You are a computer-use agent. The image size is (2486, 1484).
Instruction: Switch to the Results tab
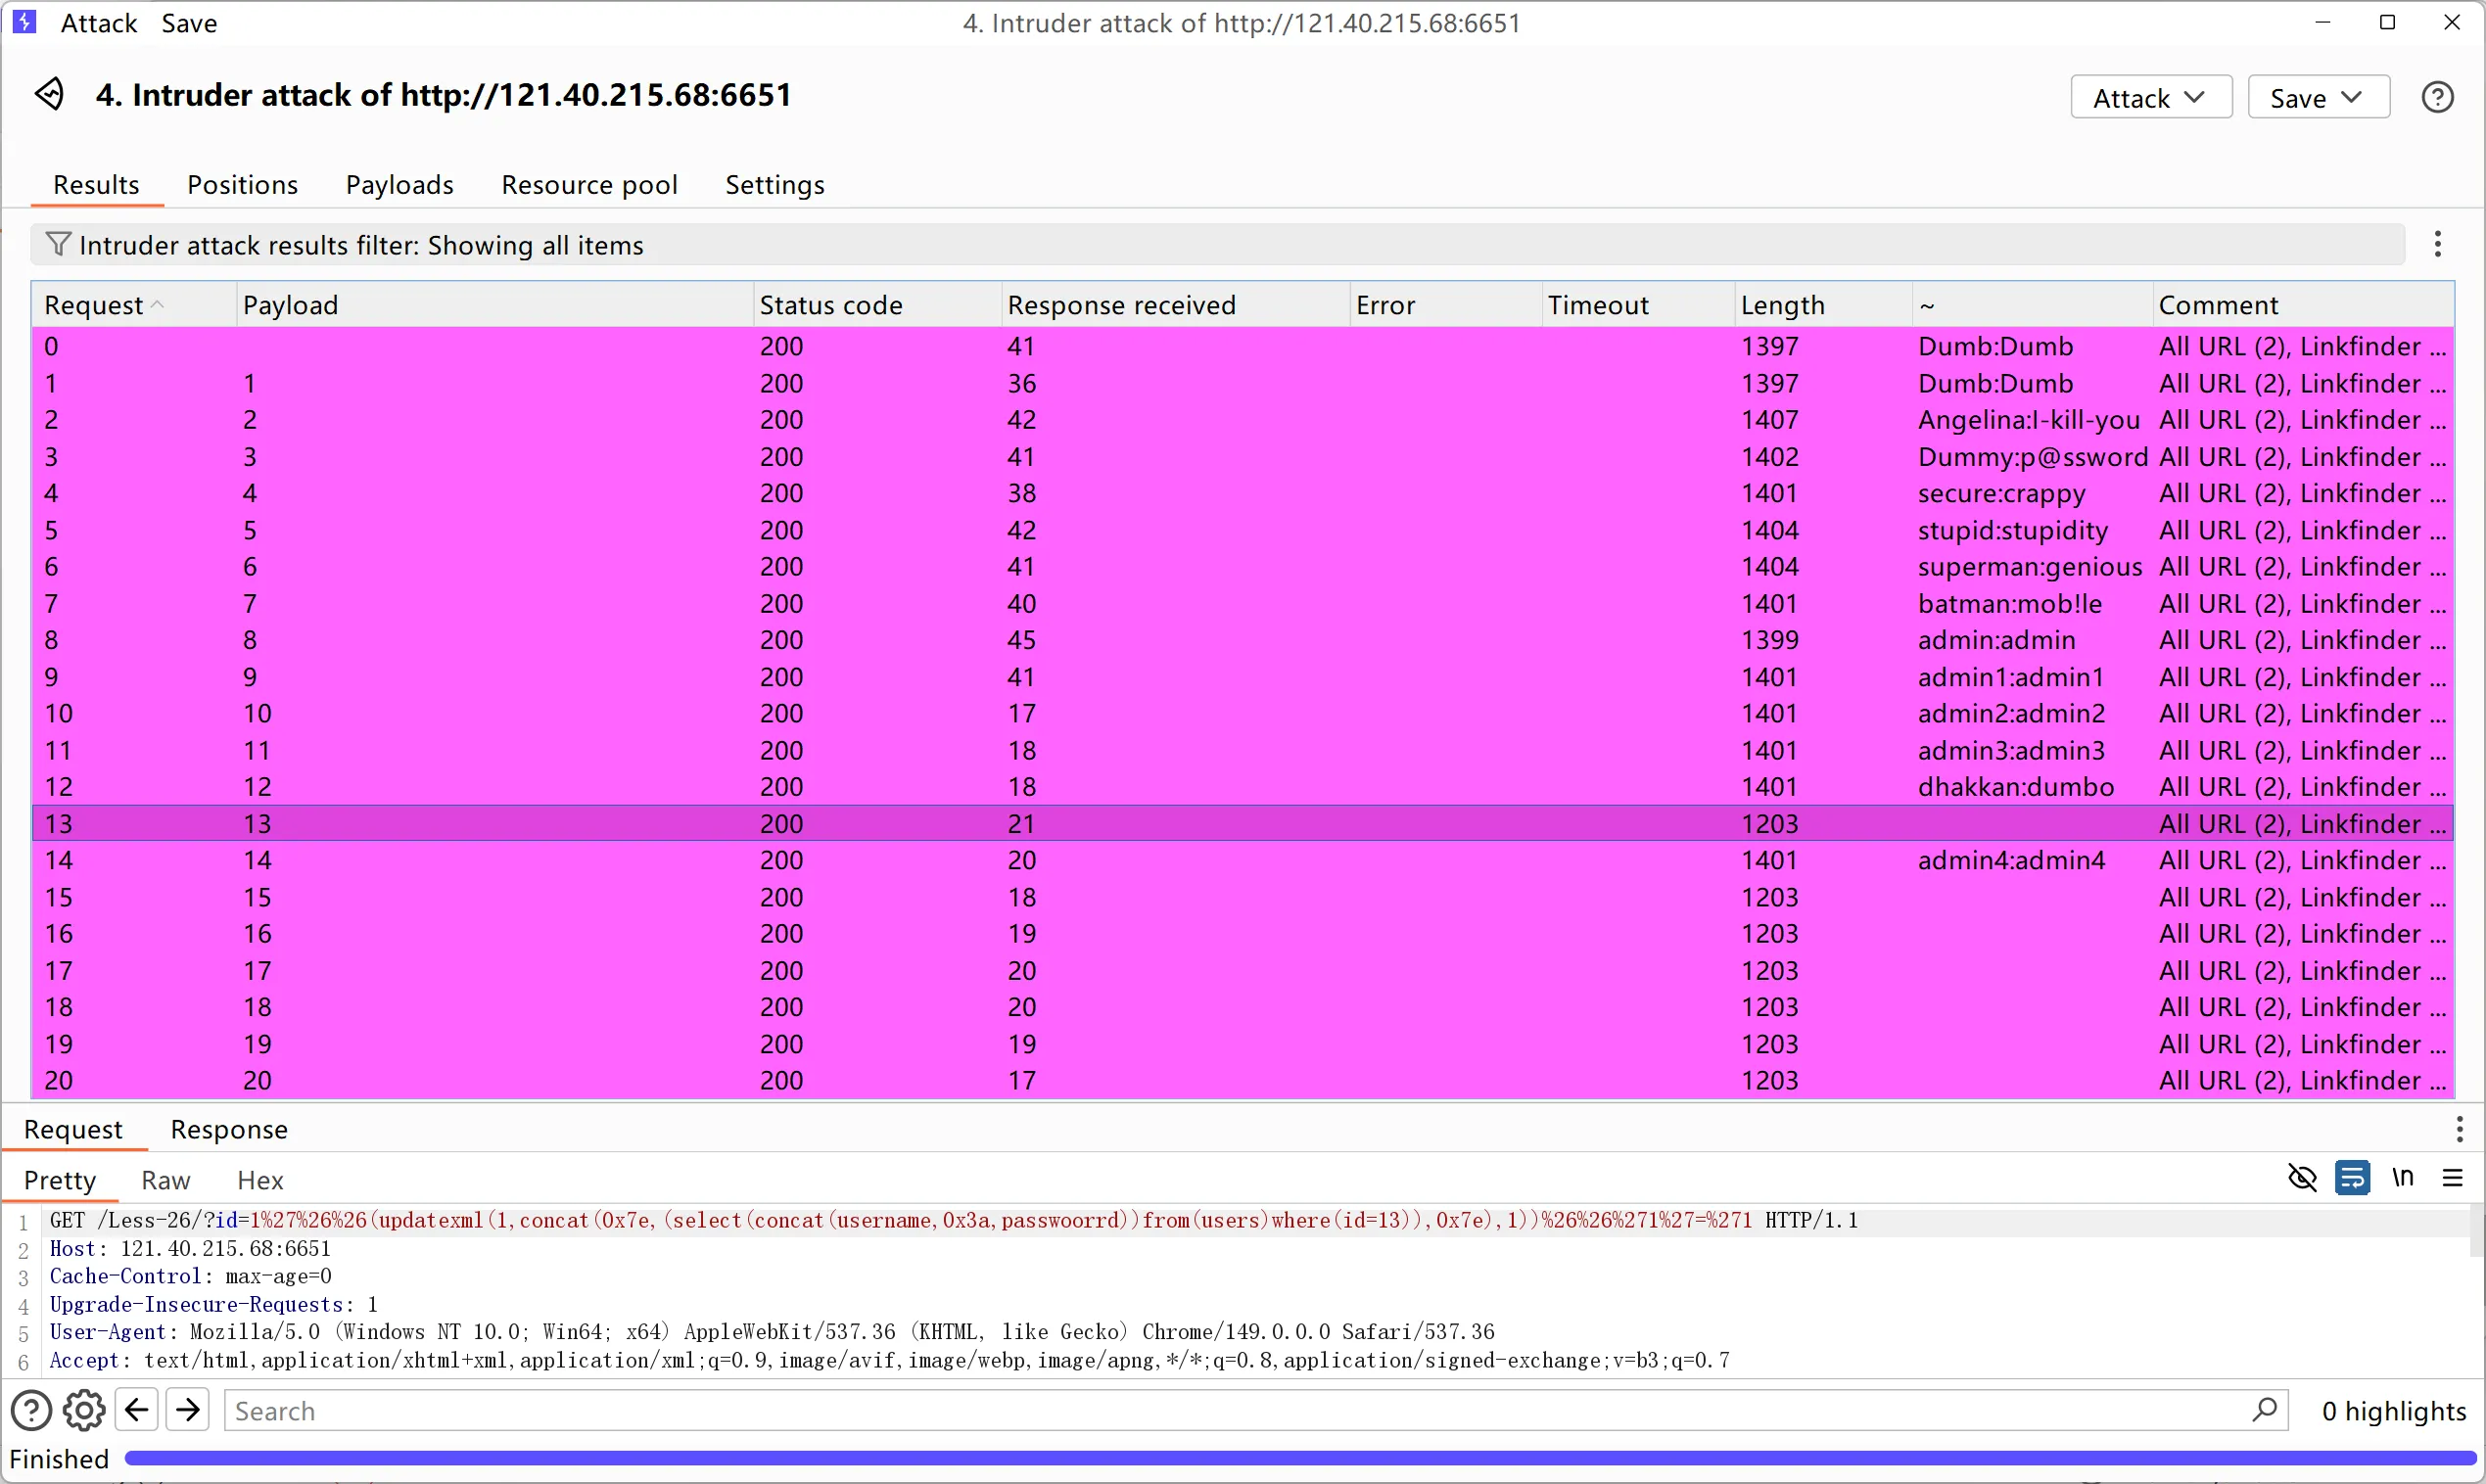(96, 185)
